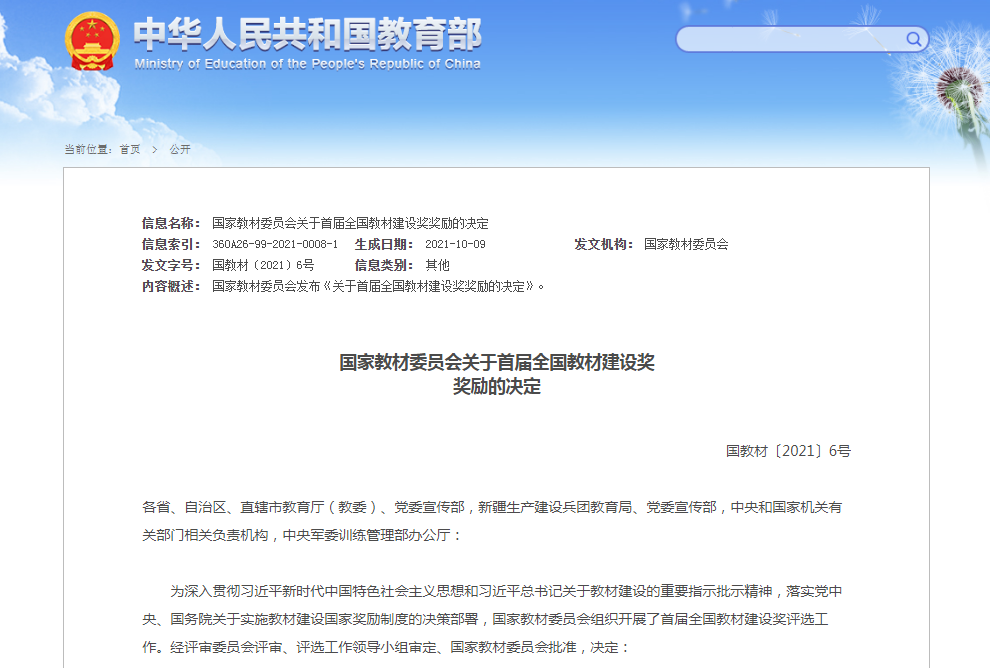The image size is (990, 668).
Task: Click the English Ministry of Education subtitle
Action: click(x=307, y=64)
